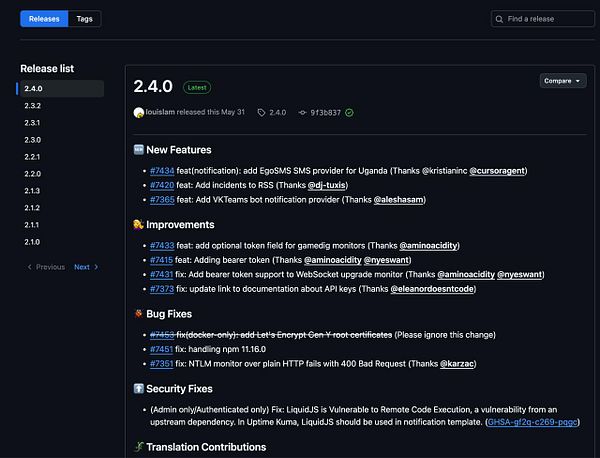Open @eleanordoesntcode's profile mention
Image resolution: width=600 pixels, height=458 pixels.
coord(432,289)
